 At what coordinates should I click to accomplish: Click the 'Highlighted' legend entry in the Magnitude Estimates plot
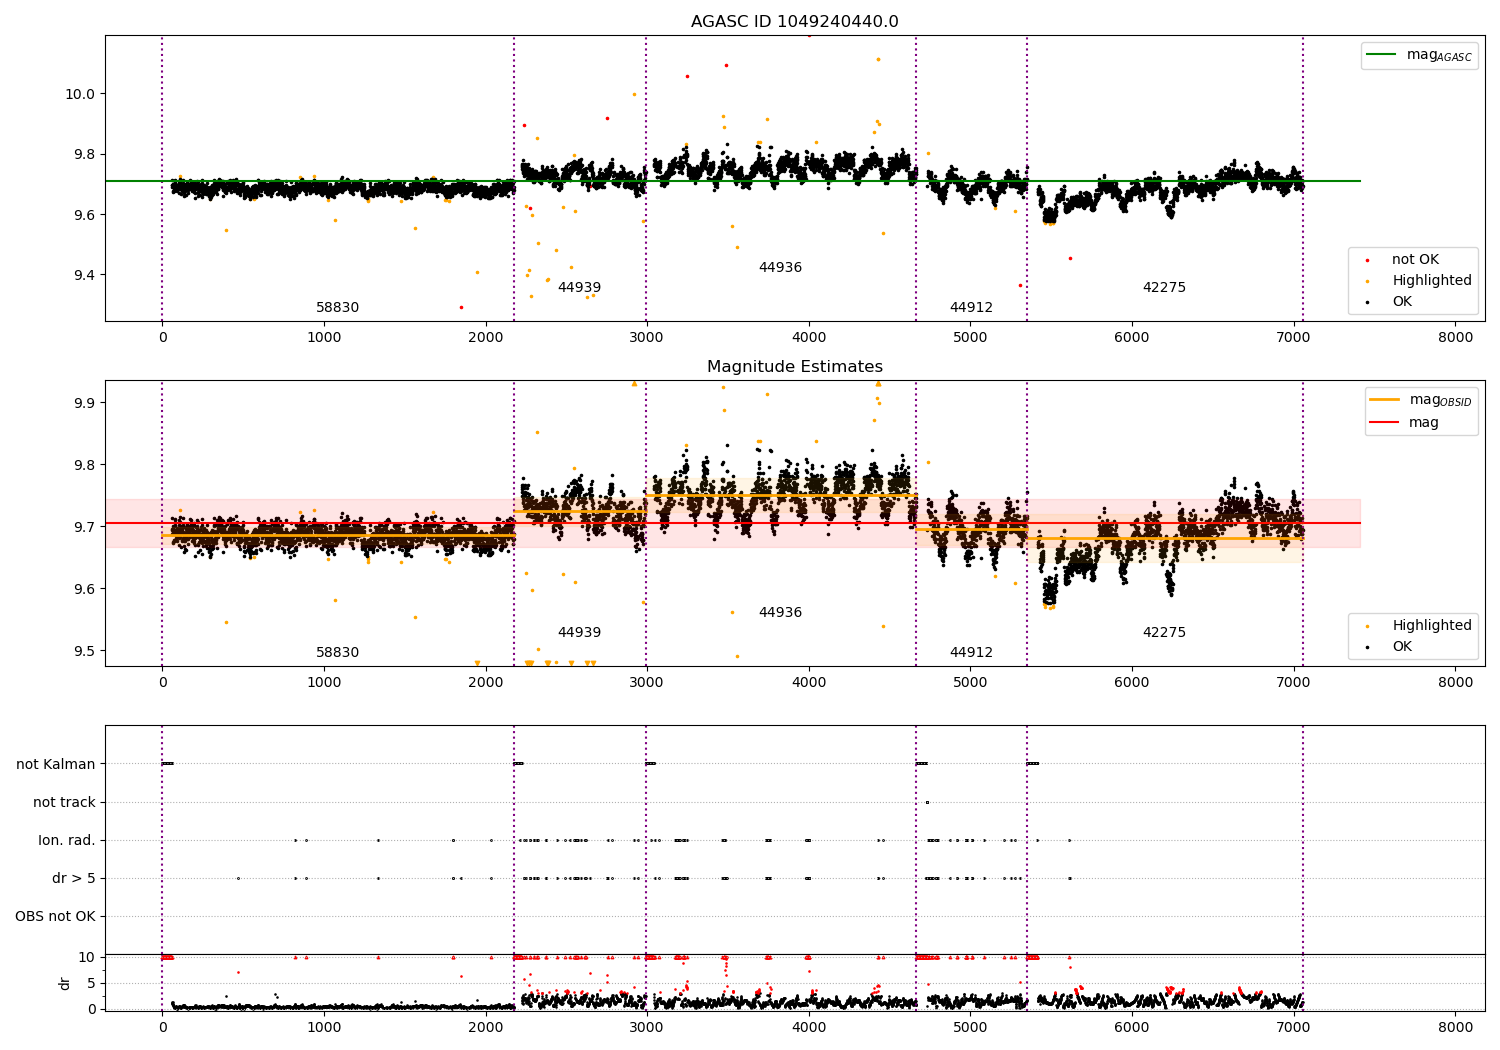pos(1432,626)
